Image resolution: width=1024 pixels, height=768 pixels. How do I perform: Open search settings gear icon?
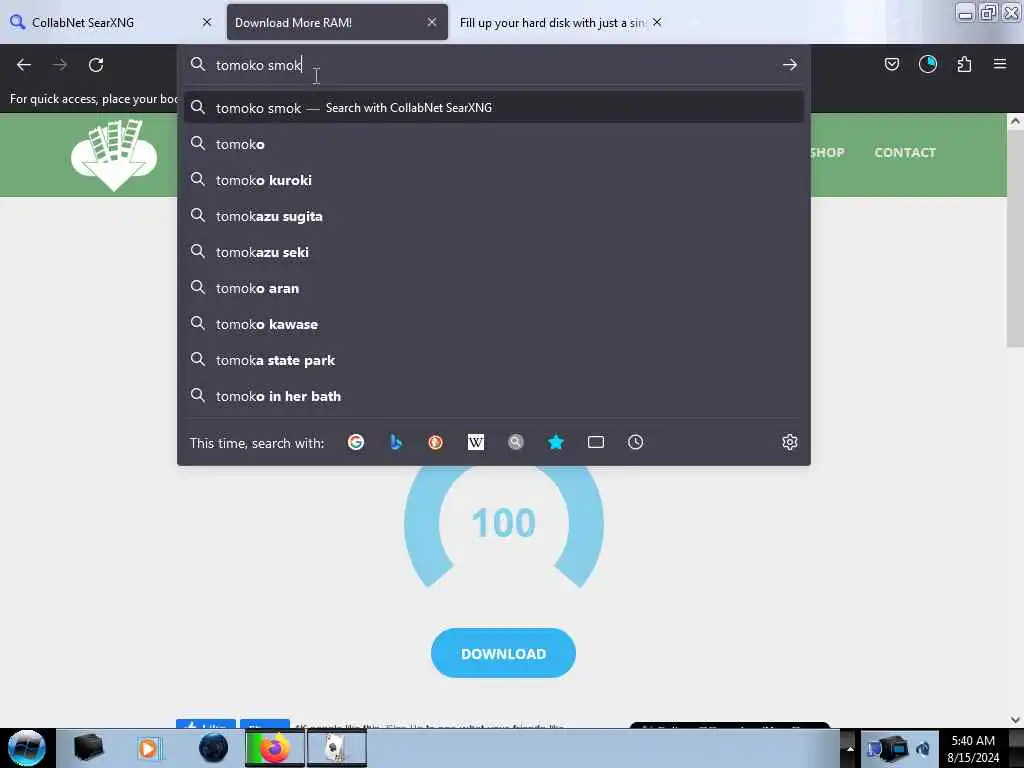tap(790, 442)
